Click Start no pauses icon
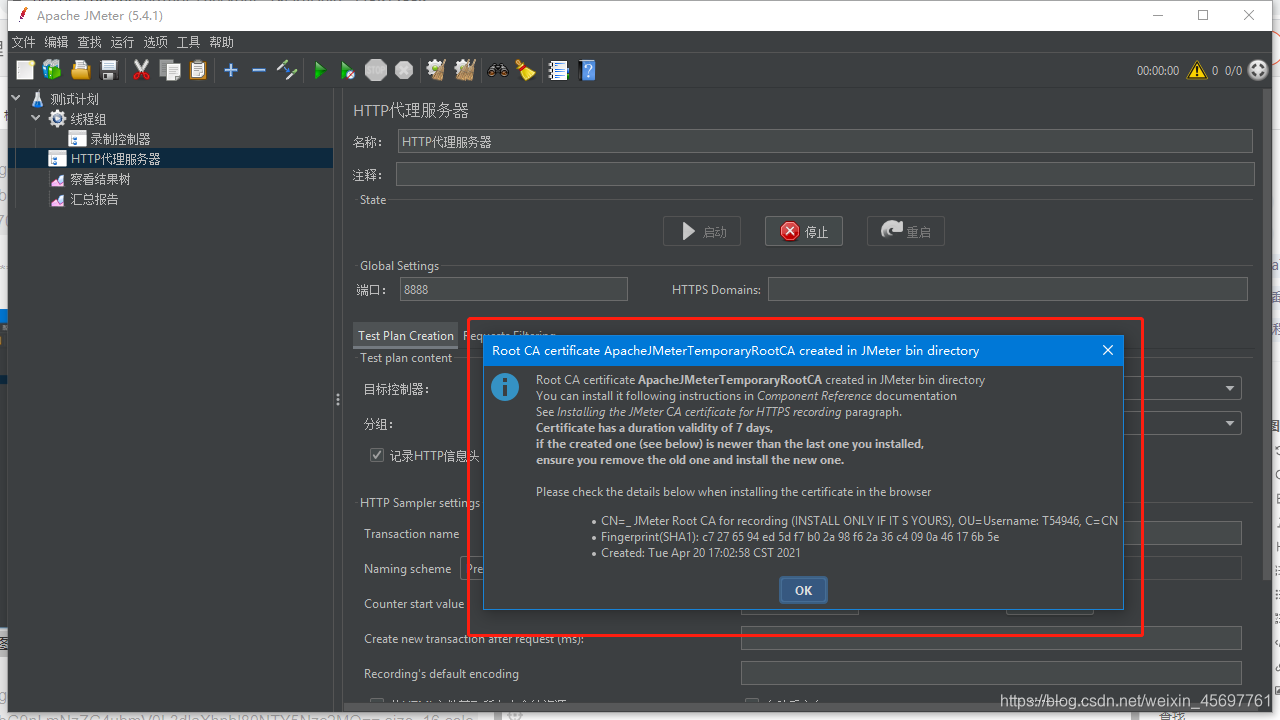Viewport: 1280px width, 720px height. [x=347, y=70]
